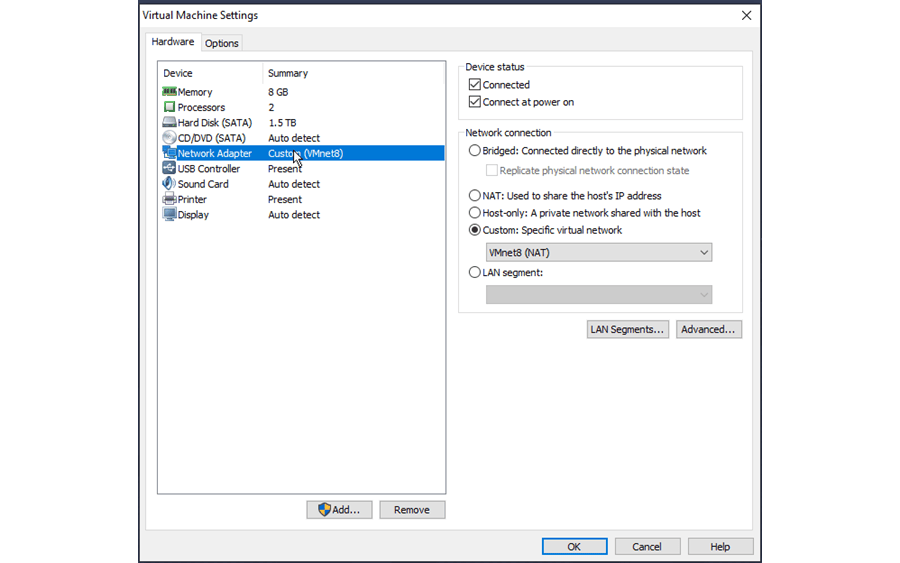This screenshot has height=563, width=900.
Task: Select Custom: Specific virtual network
Action: pos(475,230)
